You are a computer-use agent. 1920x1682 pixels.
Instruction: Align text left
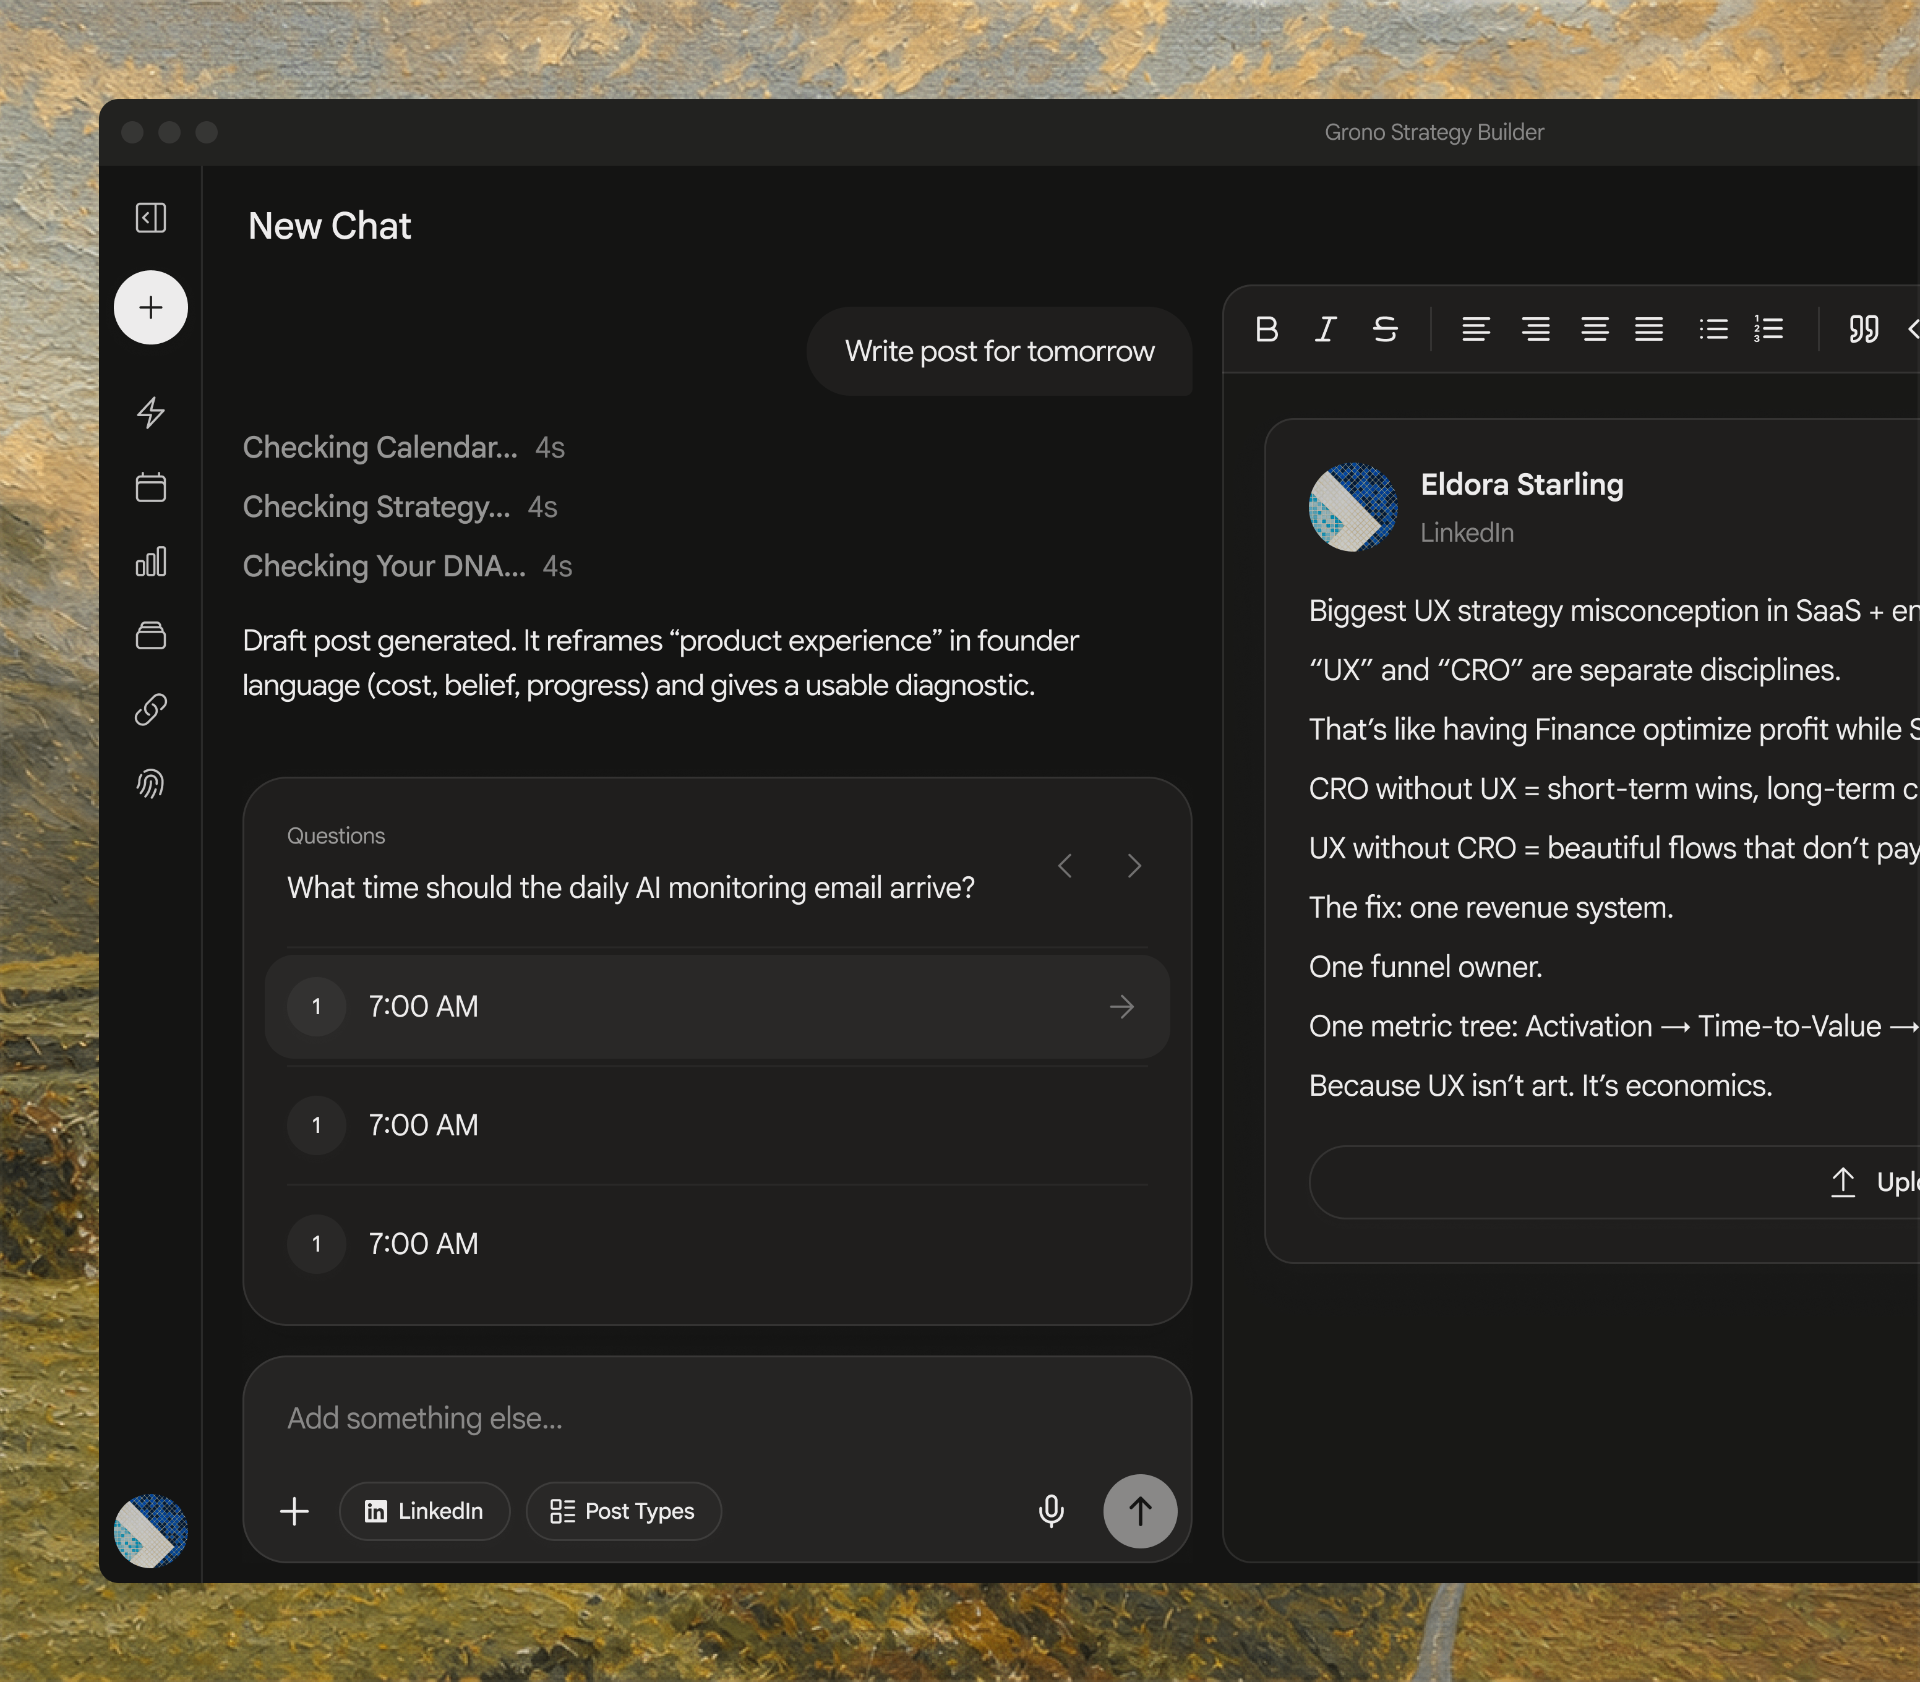(1476, 329)
